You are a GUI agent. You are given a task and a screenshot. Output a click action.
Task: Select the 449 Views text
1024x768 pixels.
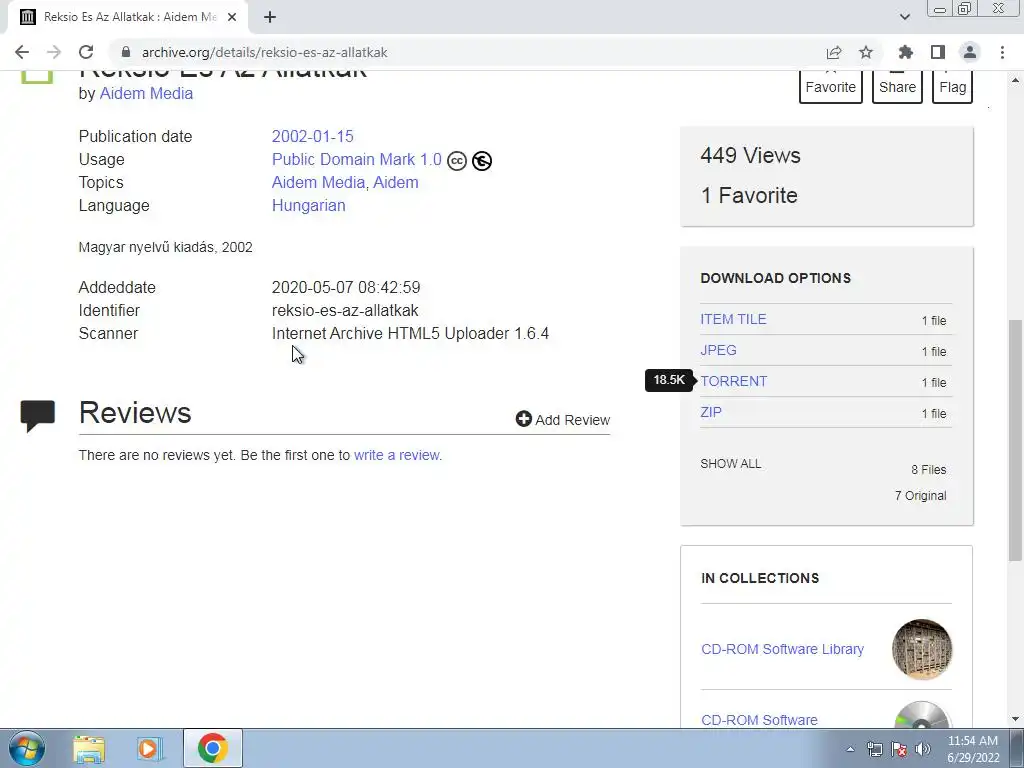(x=750, y=155)
